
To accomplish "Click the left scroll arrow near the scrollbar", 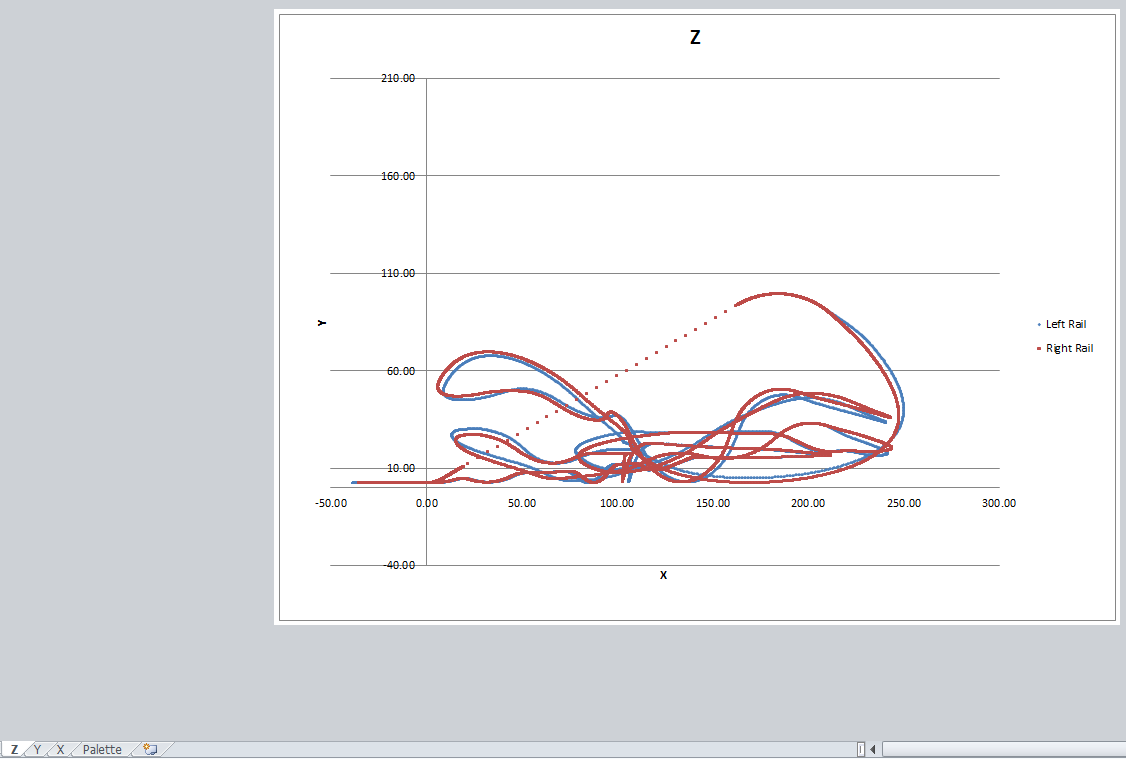I will tap(872, 748).
